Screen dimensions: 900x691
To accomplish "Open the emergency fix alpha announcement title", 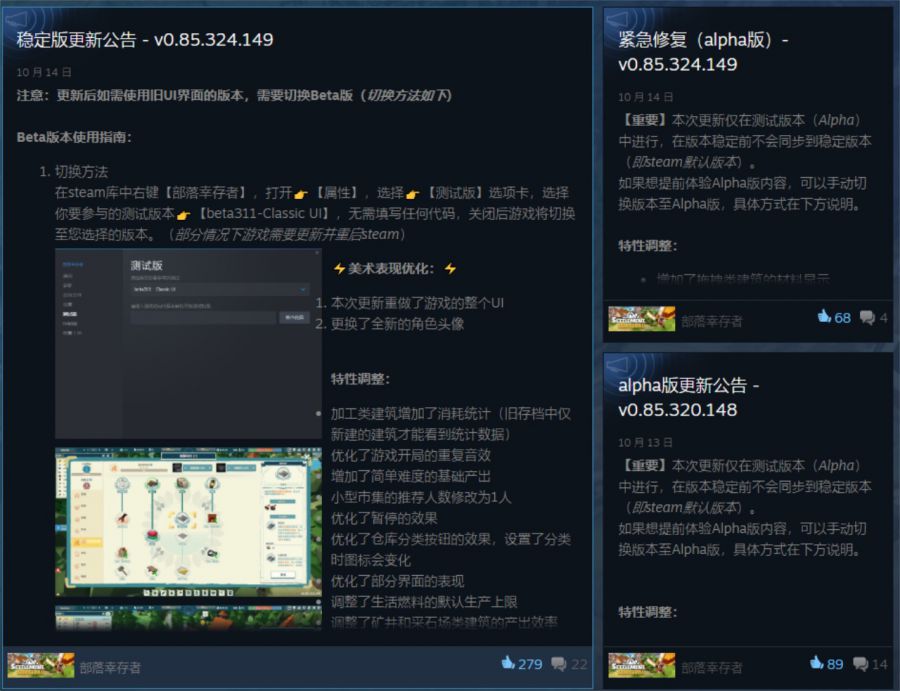I will 703,52.
